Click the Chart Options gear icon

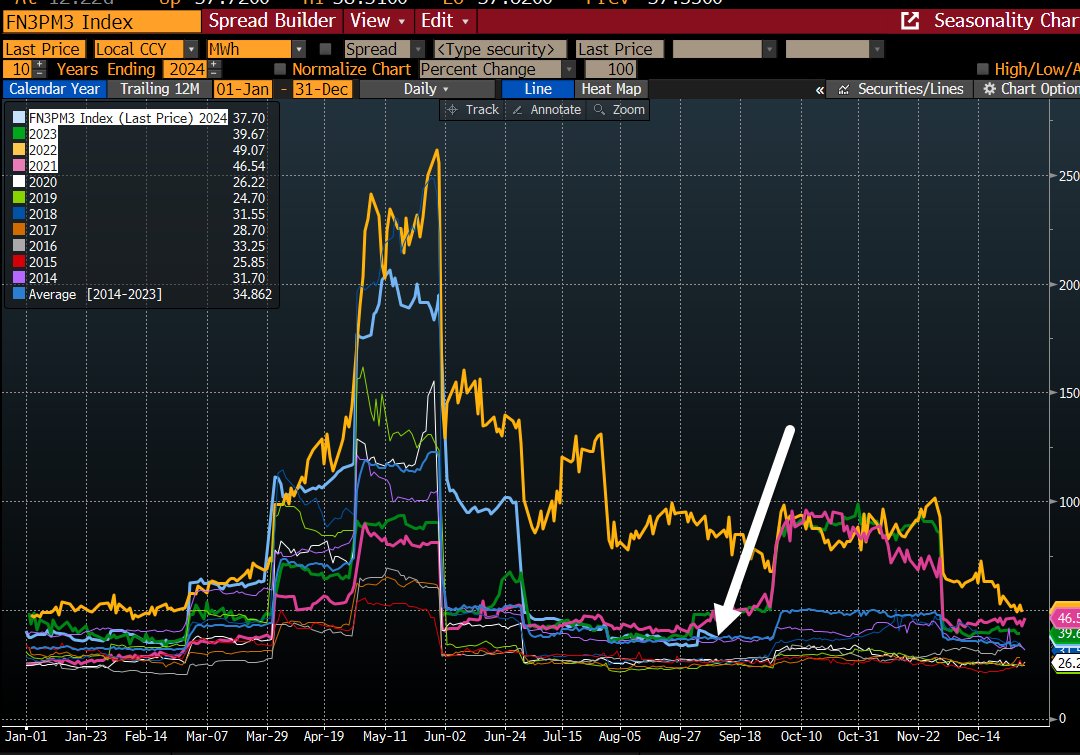[989, 89]
